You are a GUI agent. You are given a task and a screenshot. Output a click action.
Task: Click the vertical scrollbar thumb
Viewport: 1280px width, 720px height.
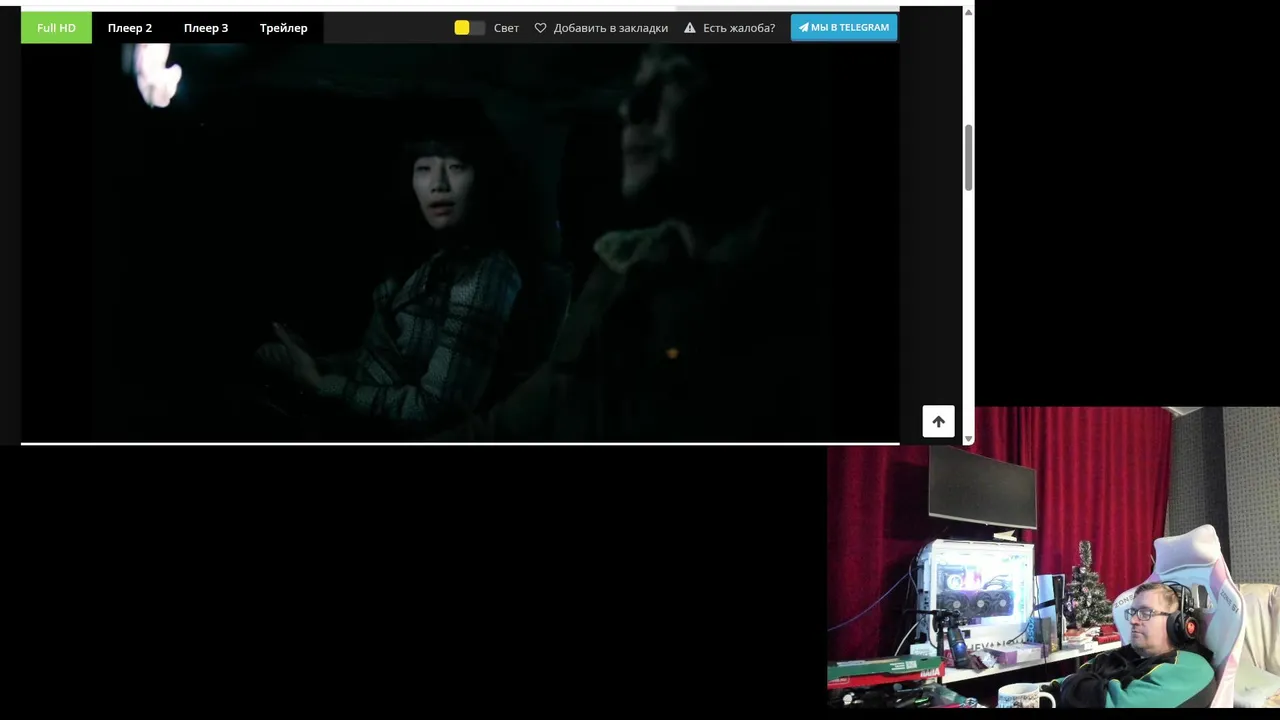coord(968,158)
